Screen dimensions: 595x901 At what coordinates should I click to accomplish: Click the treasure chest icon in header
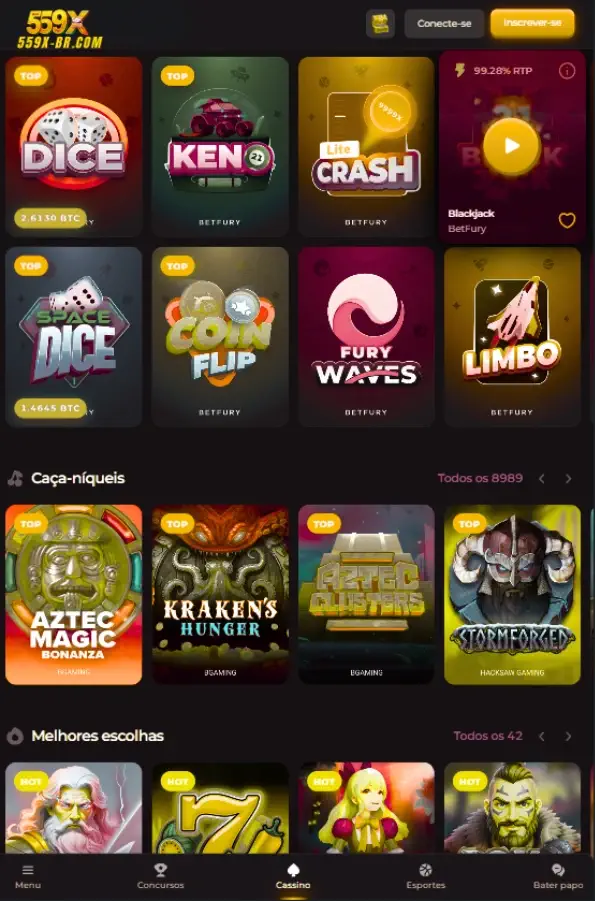pos(380,24)
